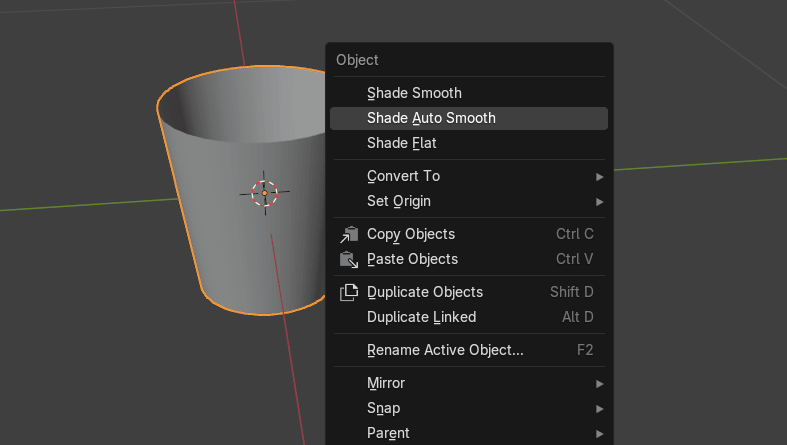The width and height of the screenshot is (787, 445).
Task: Open the Parent submenu
Action: pos(388,433)
